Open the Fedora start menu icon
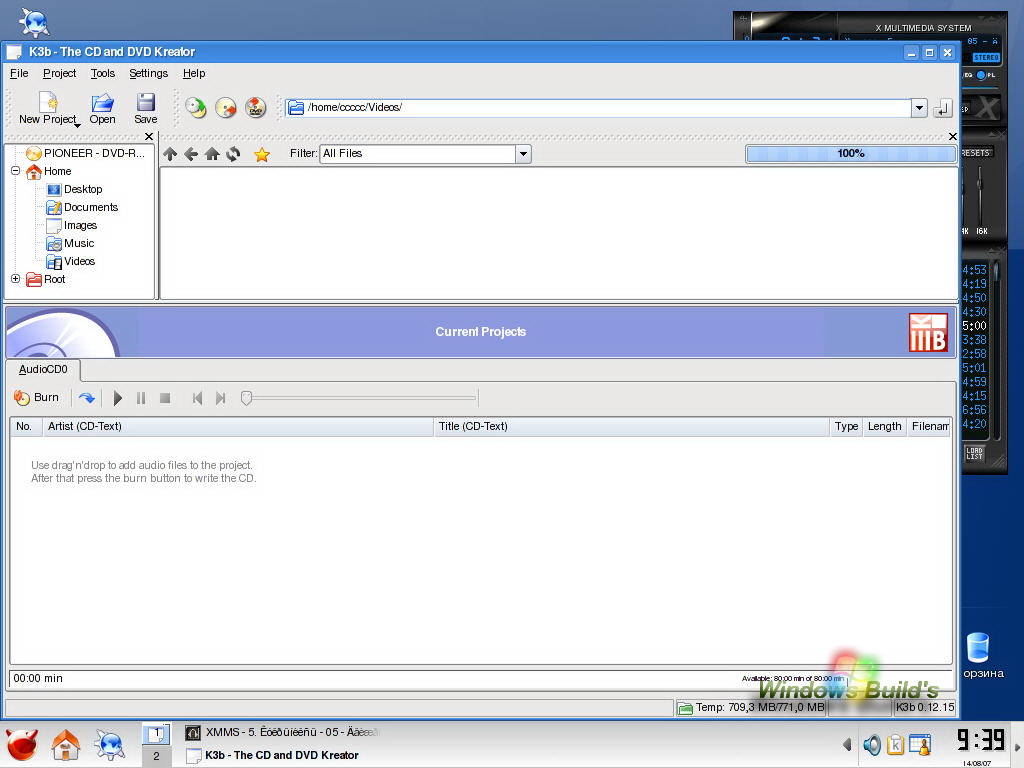 click(x=22, y=745)
